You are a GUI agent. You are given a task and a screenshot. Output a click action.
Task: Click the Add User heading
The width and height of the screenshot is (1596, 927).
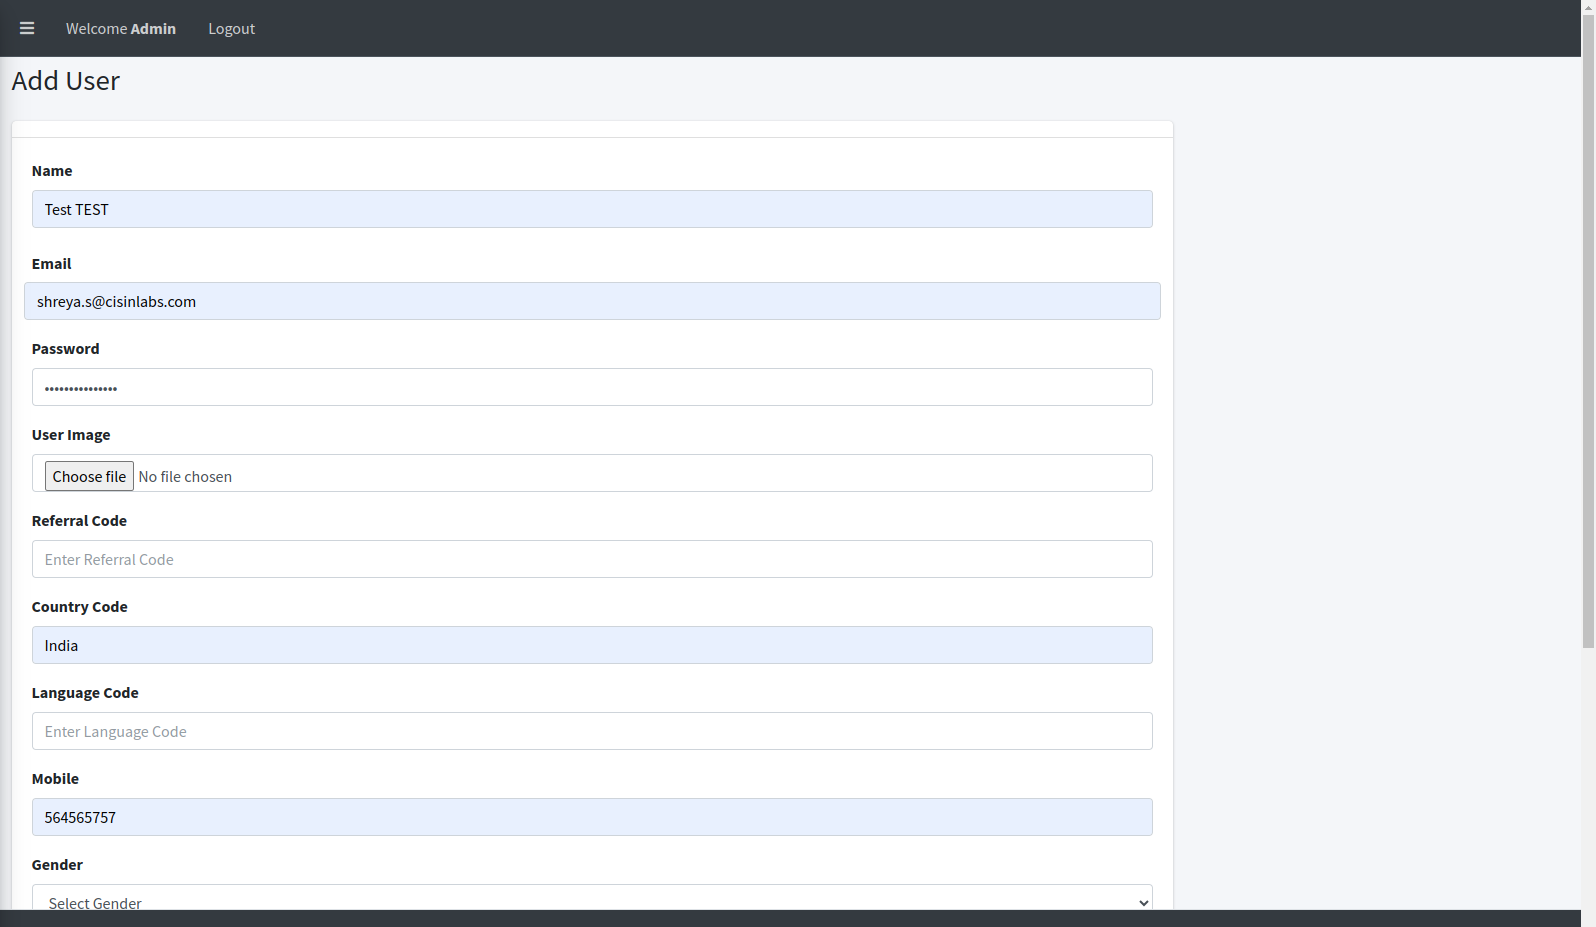[x=66, y=81]
